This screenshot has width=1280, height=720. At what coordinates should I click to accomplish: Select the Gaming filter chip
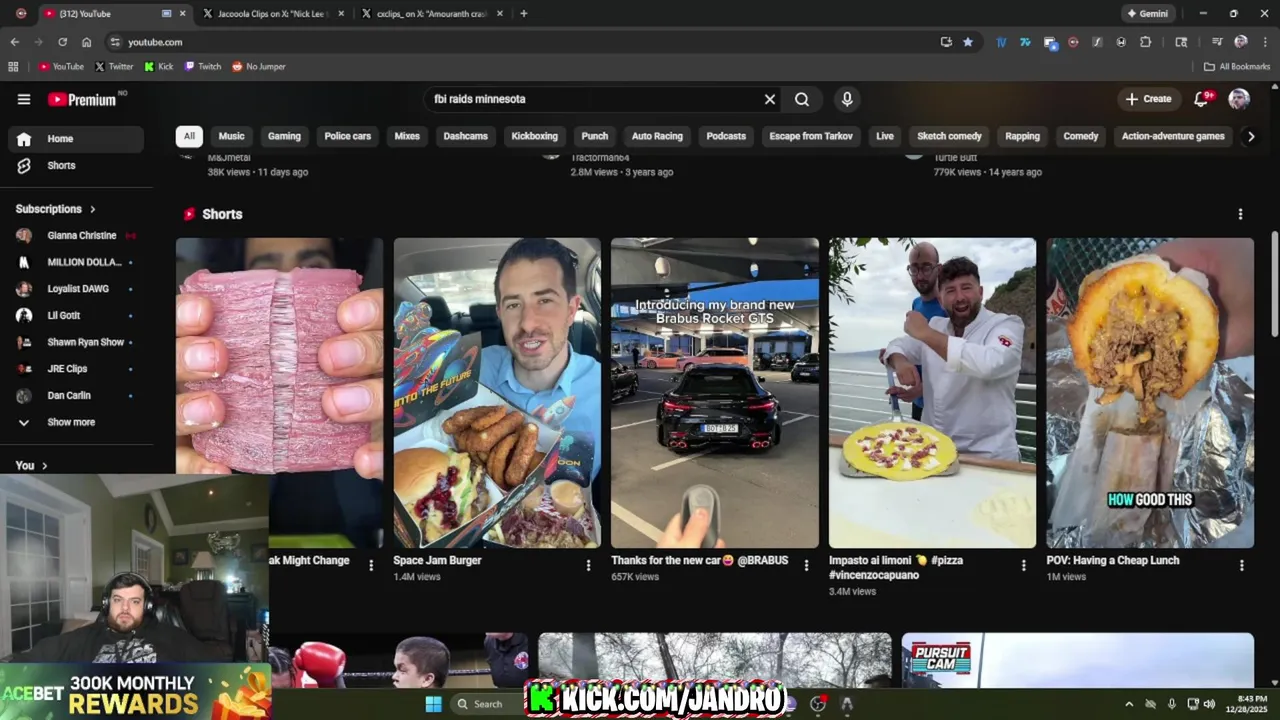click(284, 136)
